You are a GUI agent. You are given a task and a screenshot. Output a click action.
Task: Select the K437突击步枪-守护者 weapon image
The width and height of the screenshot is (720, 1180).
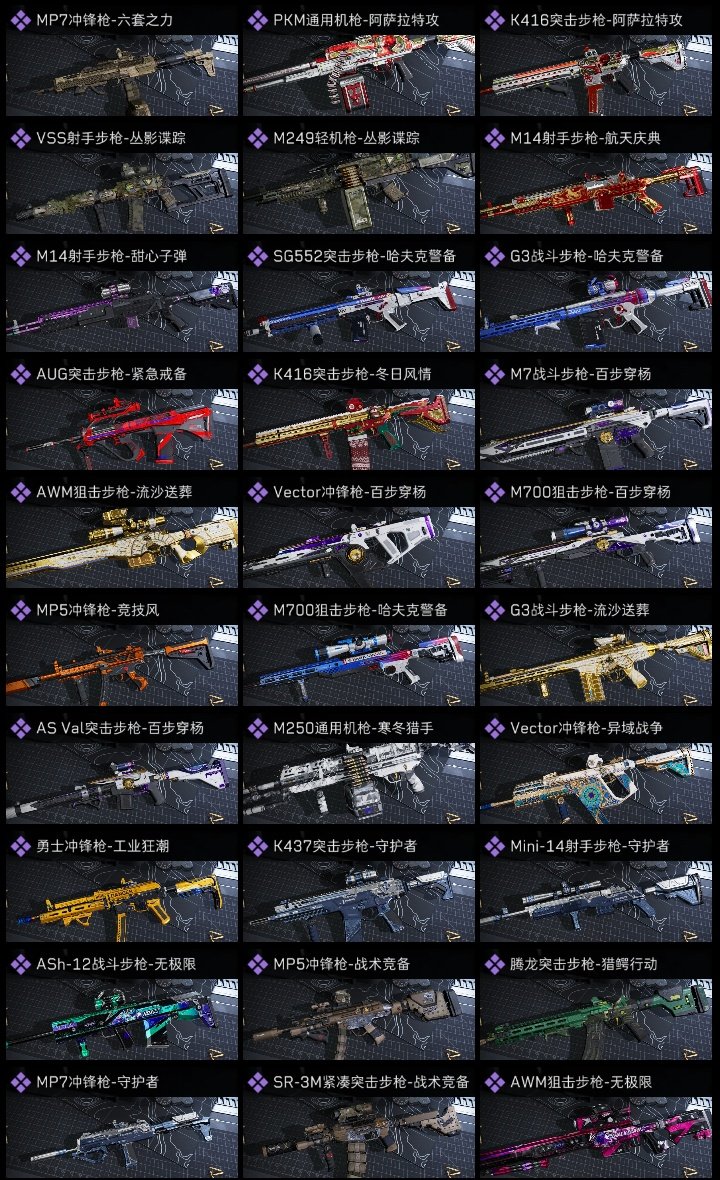[x=359, y=902]
